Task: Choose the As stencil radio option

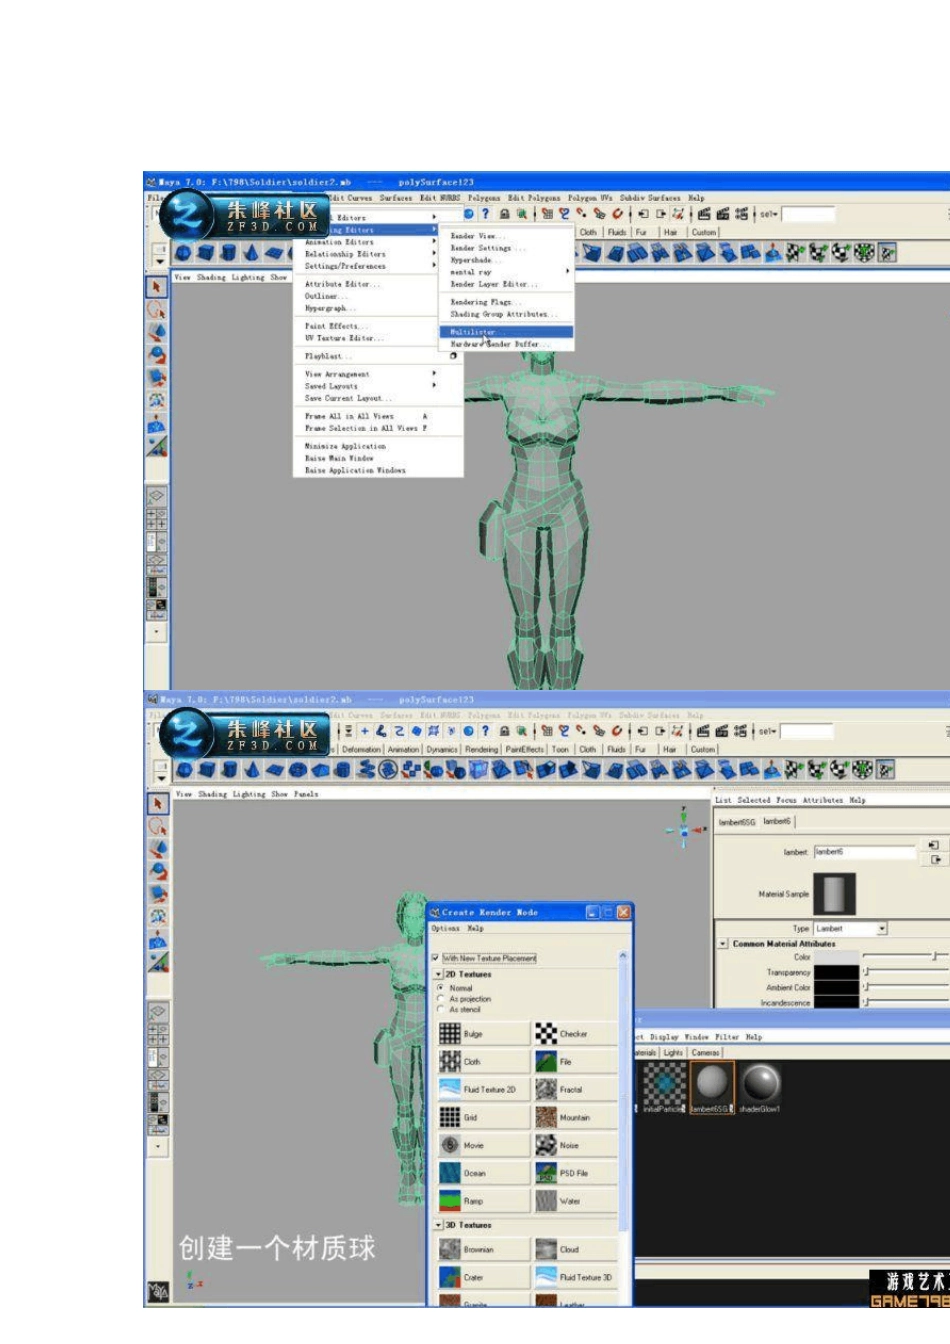Action: coord(441,1009)
